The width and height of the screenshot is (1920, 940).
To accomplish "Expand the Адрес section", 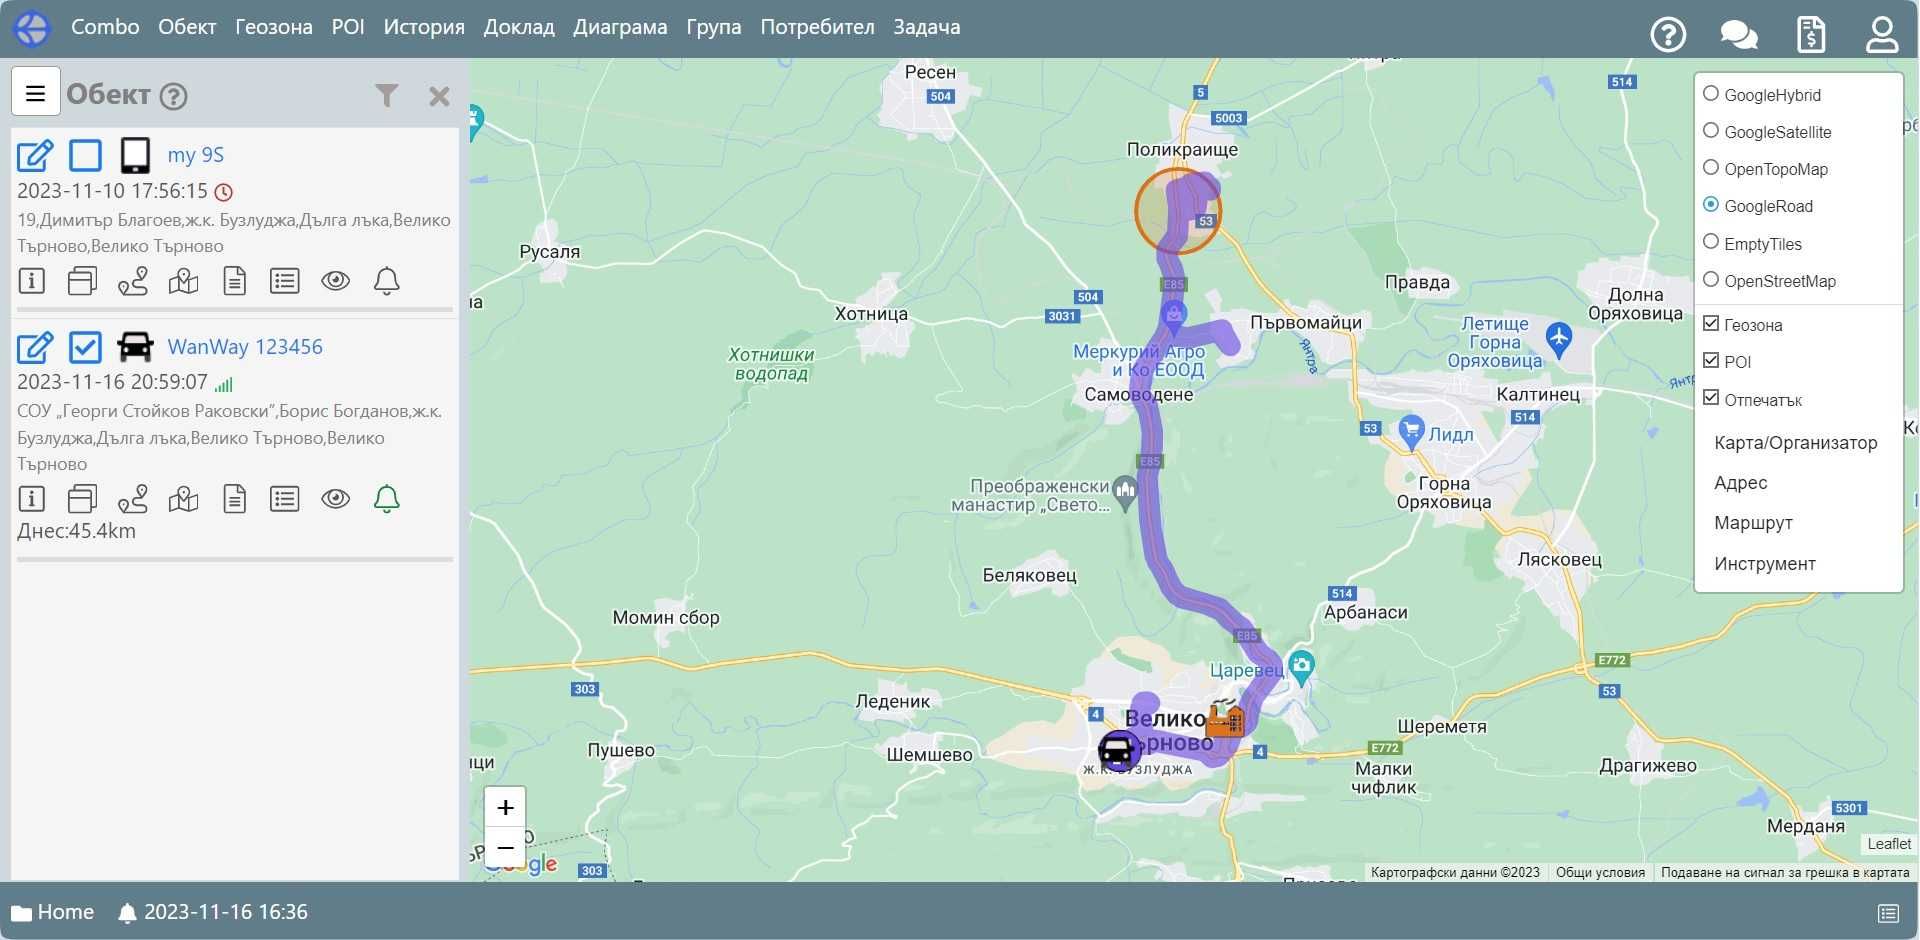I will [x=1741, y=483].
